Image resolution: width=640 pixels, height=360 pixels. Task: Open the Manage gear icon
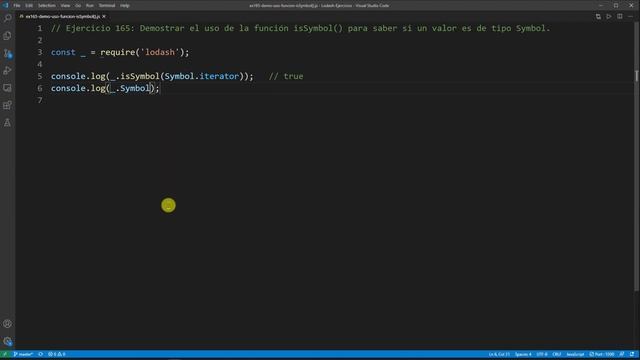click(7, 341)
